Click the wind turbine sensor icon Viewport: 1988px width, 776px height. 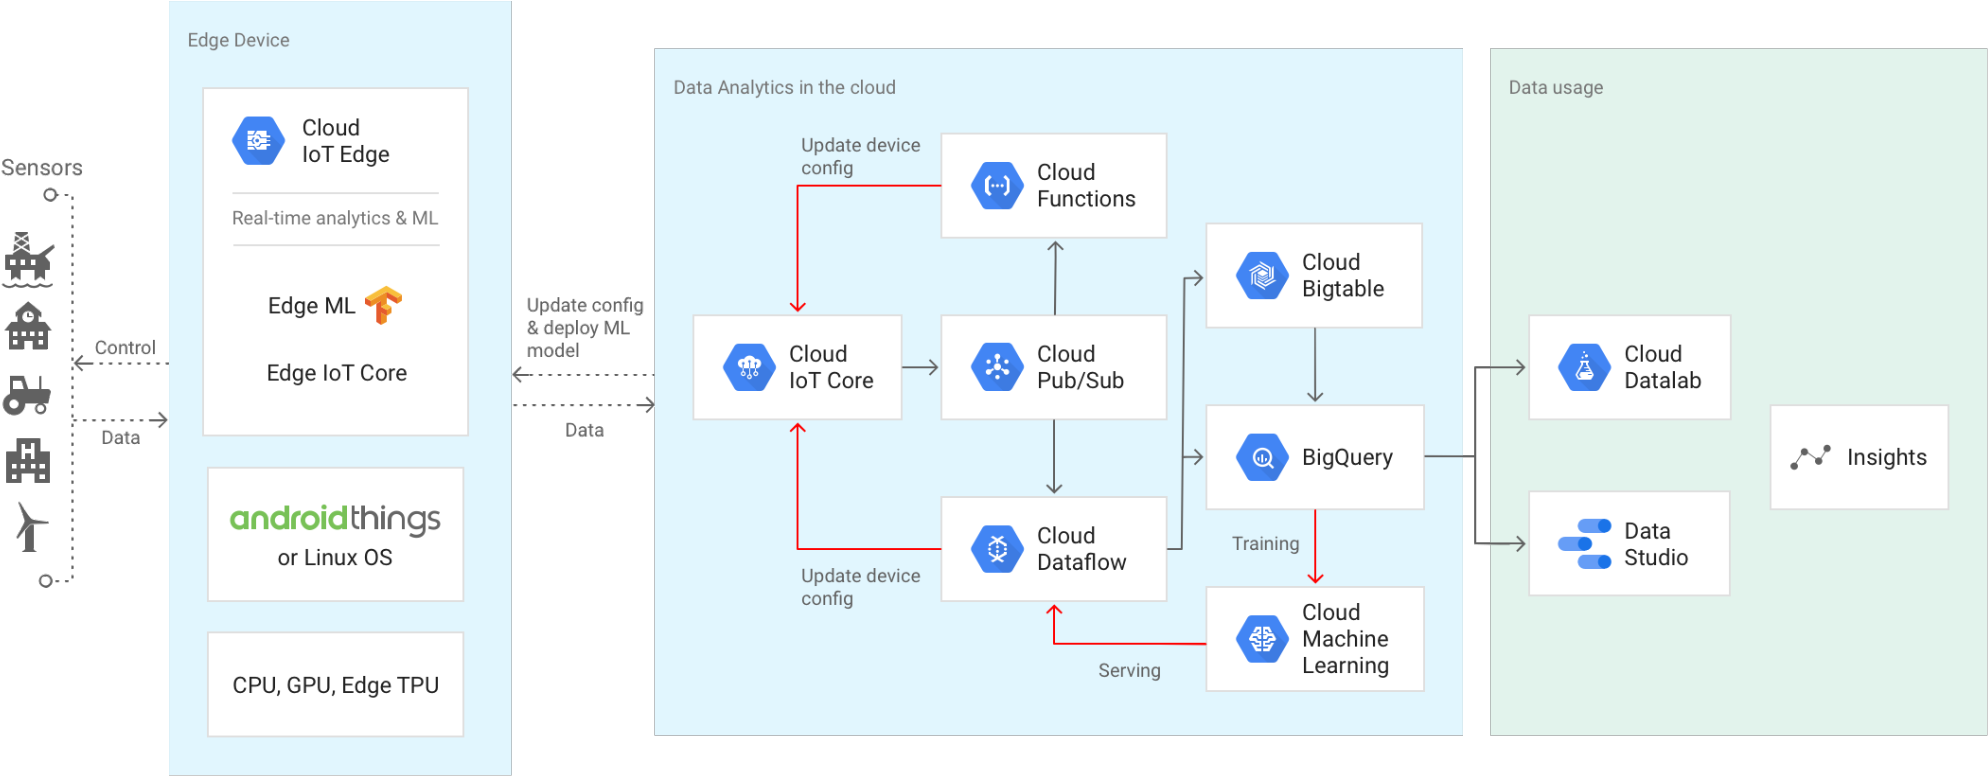click(30, 527)
